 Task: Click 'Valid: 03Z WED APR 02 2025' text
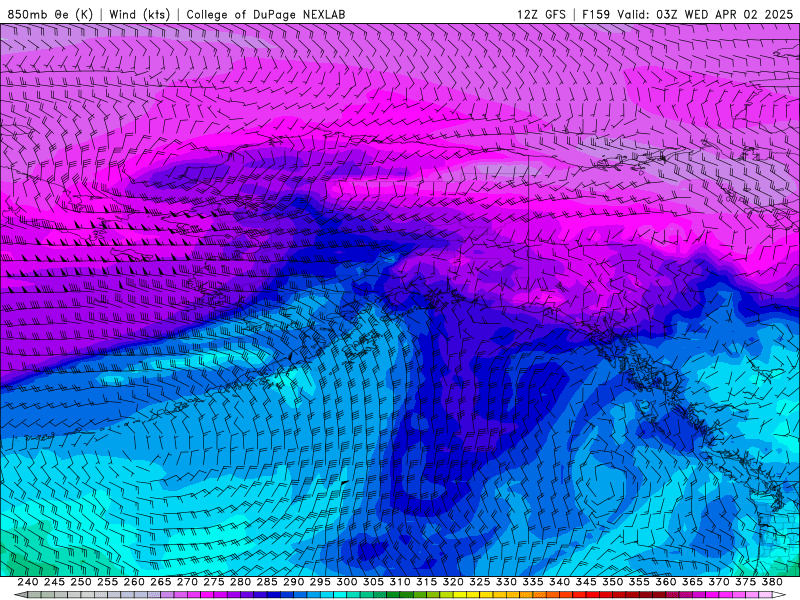click(705, 15)
